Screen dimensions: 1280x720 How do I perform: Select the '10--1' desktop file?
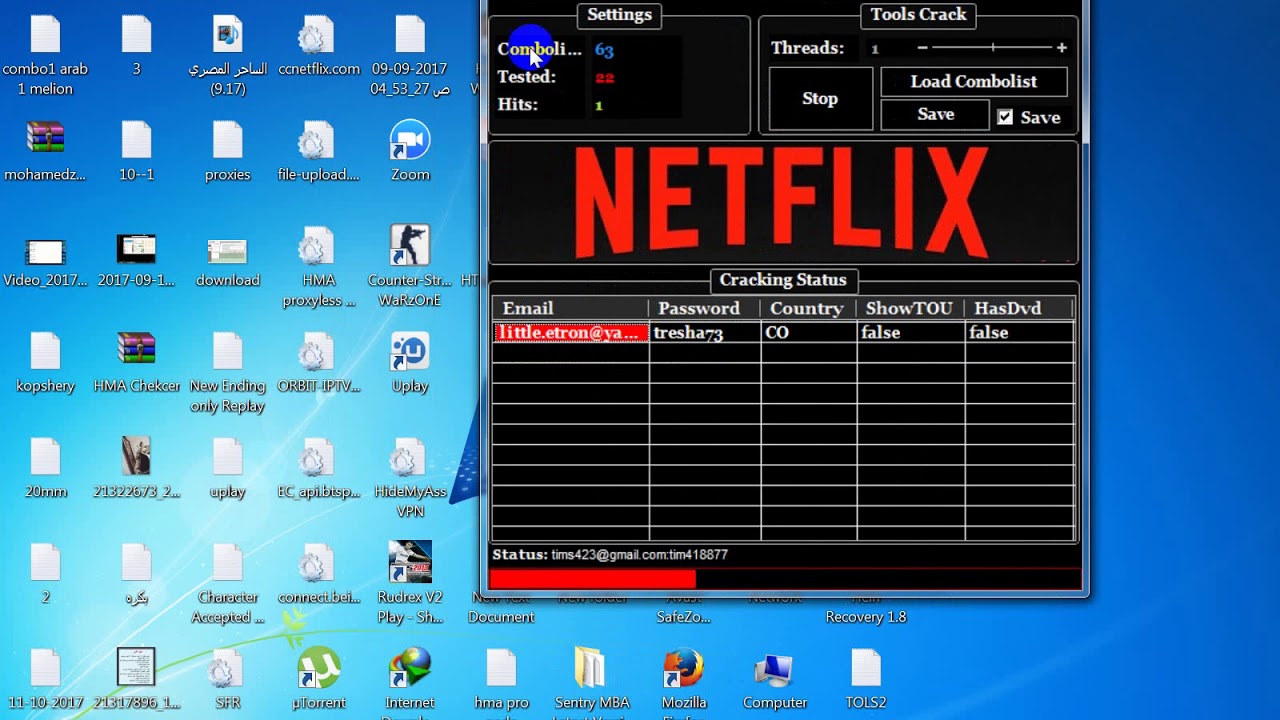[136, 151]
